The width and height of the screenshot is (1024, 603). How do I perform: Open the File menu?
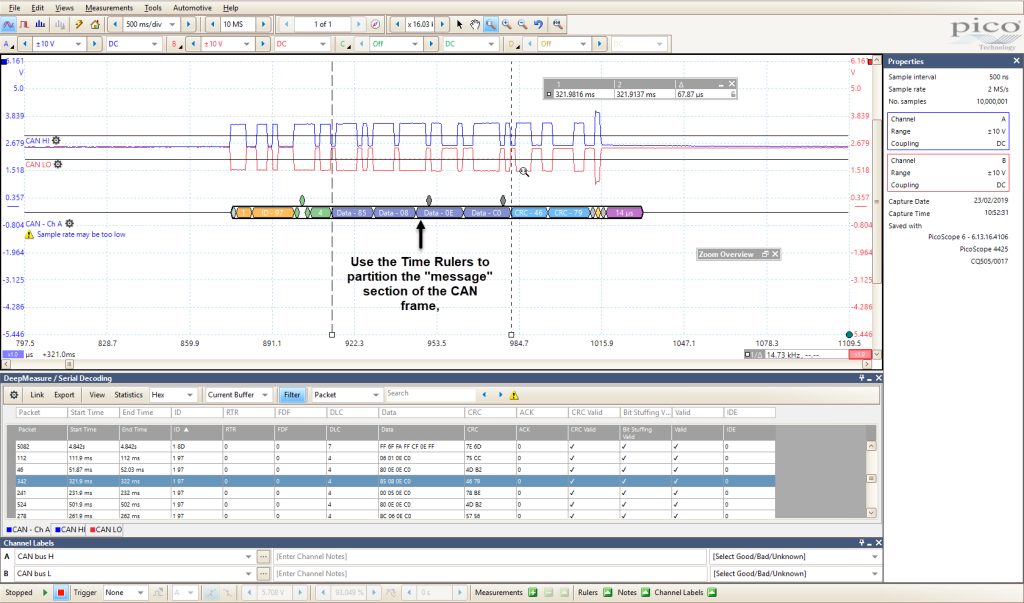tap(14, 8)
